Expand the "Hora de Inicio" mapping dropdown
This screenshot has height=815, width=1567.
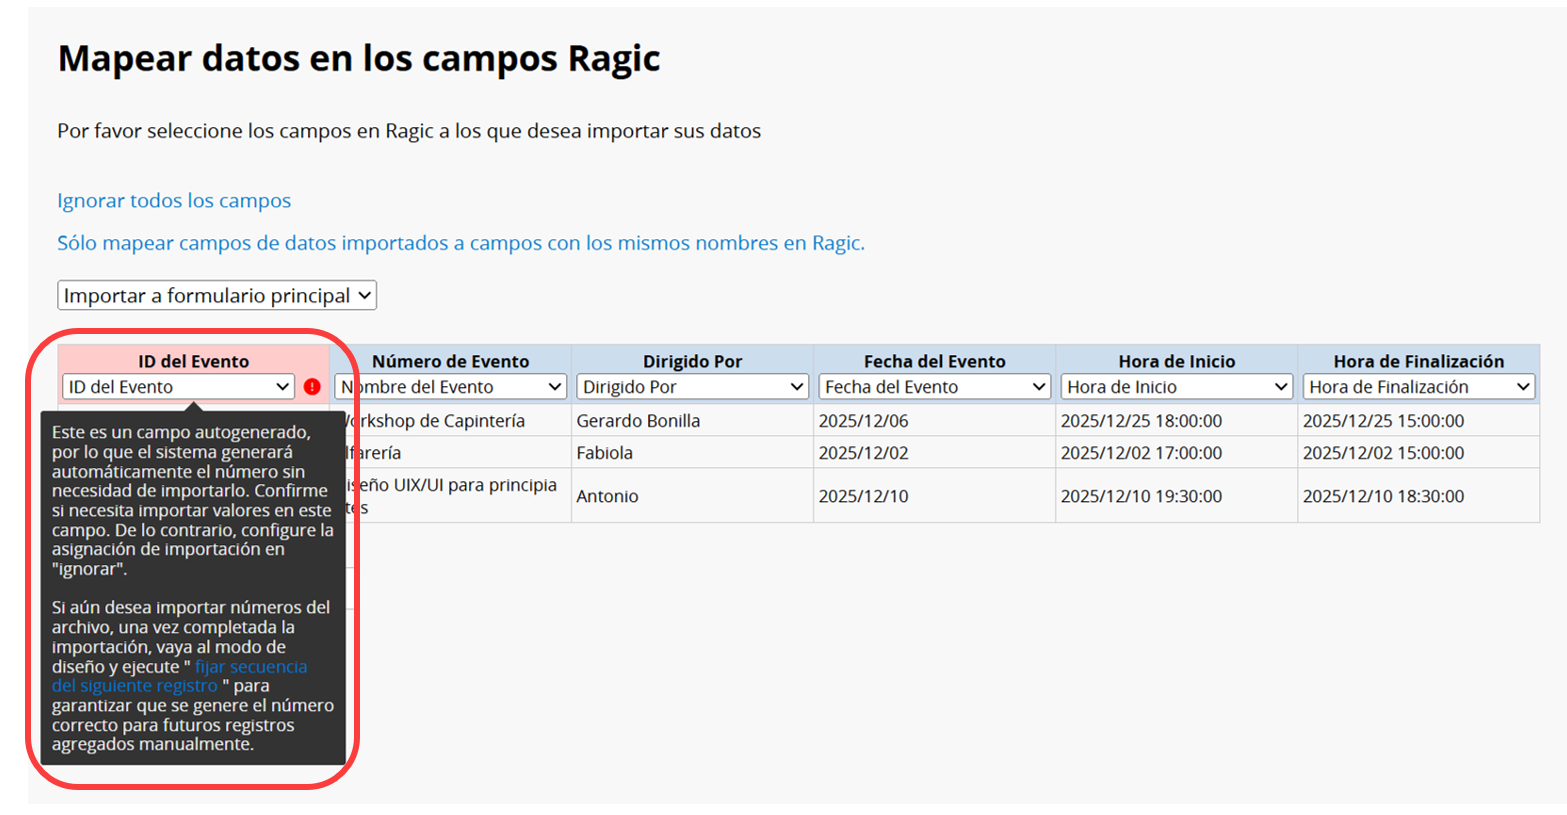1176,387
